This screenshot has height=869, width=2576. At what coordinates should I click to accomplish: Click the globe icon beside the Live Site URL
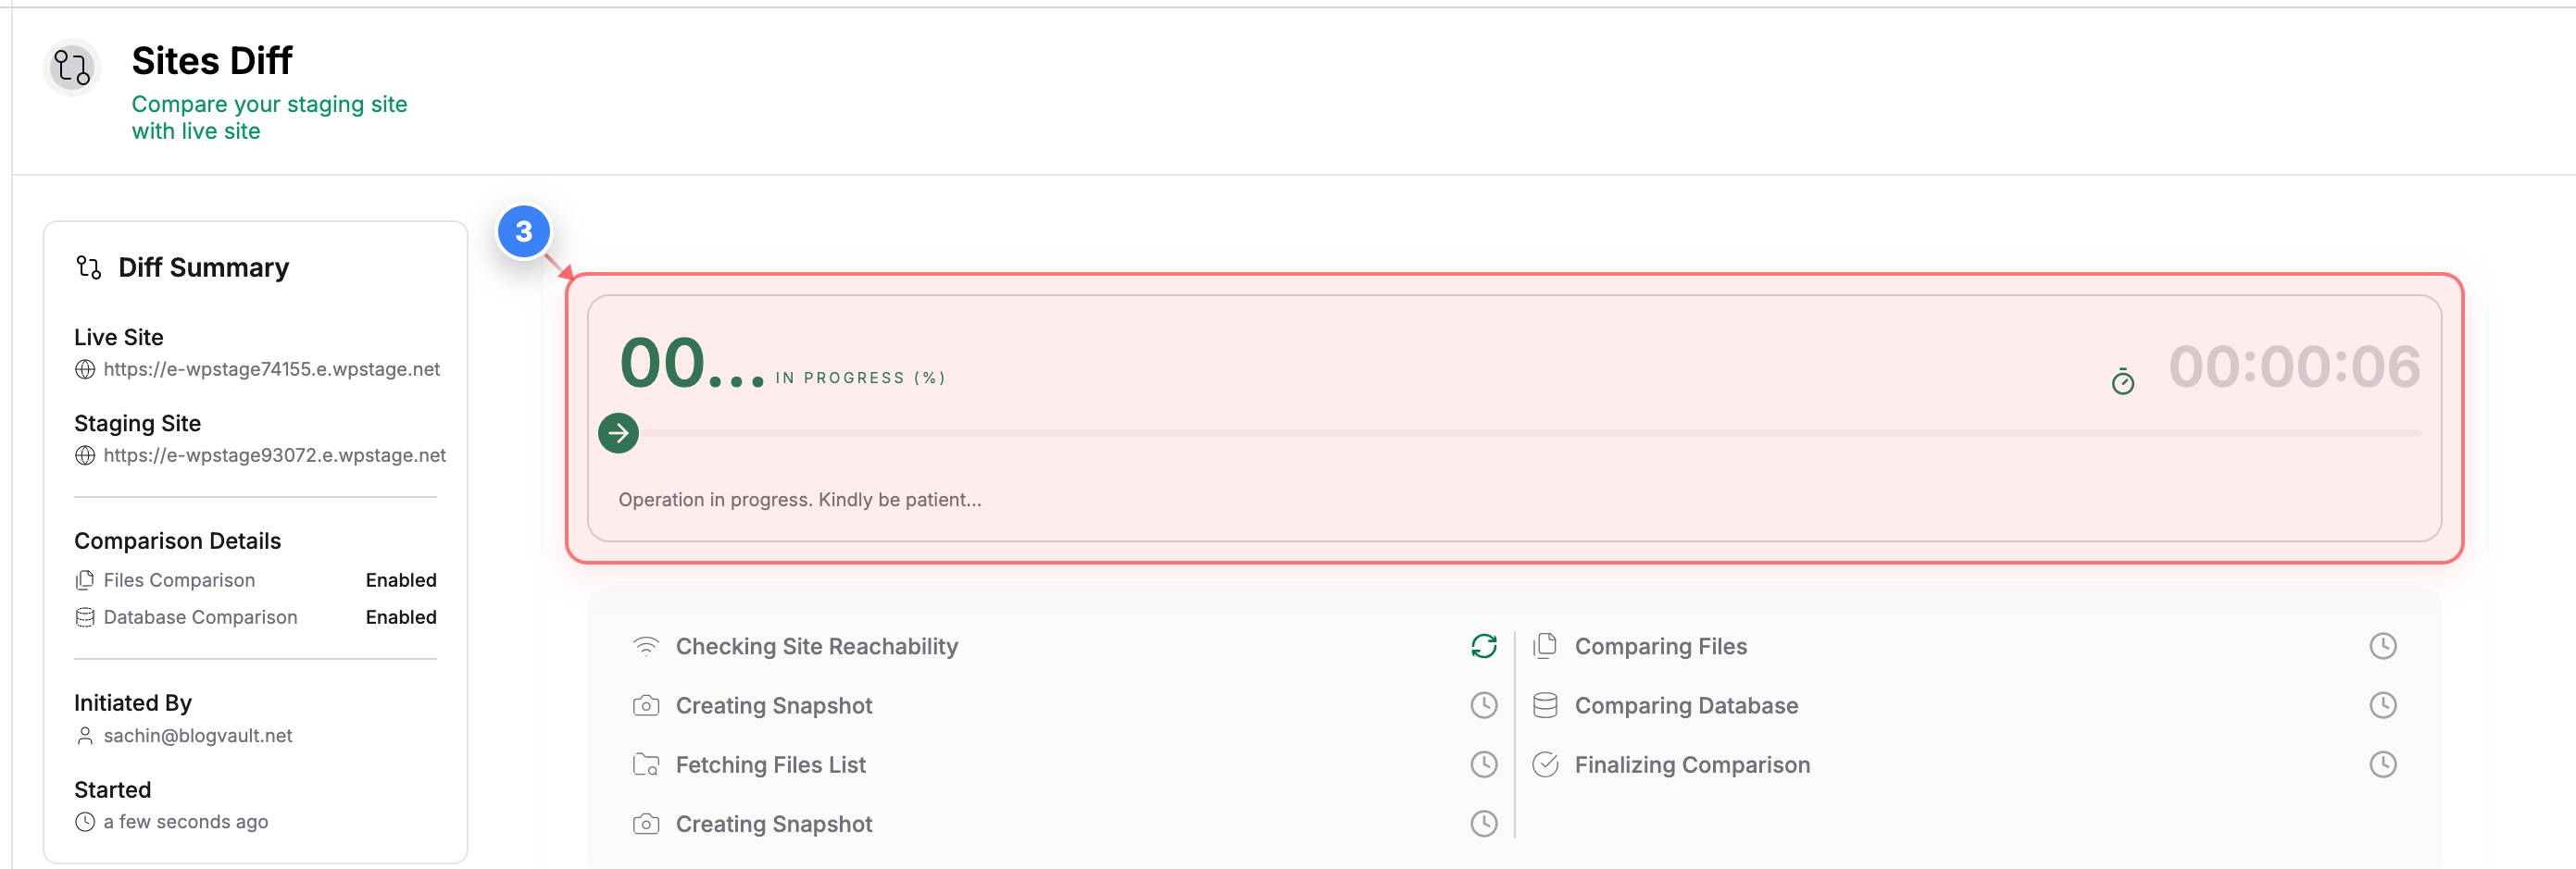point(85,369)
